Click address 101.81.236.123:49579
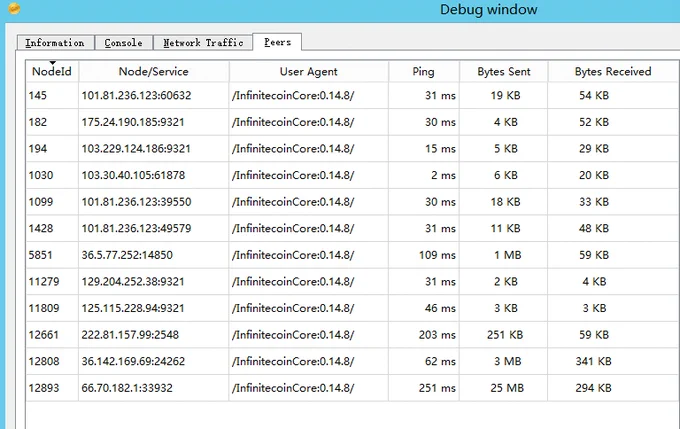 pos(136,228)
